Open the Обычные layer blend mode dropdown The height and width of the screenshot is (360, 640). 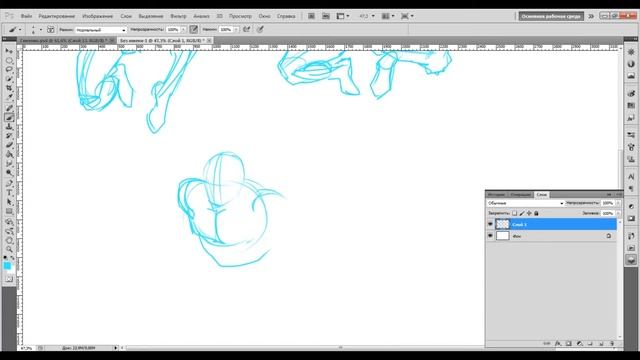(x=526, y=203)
